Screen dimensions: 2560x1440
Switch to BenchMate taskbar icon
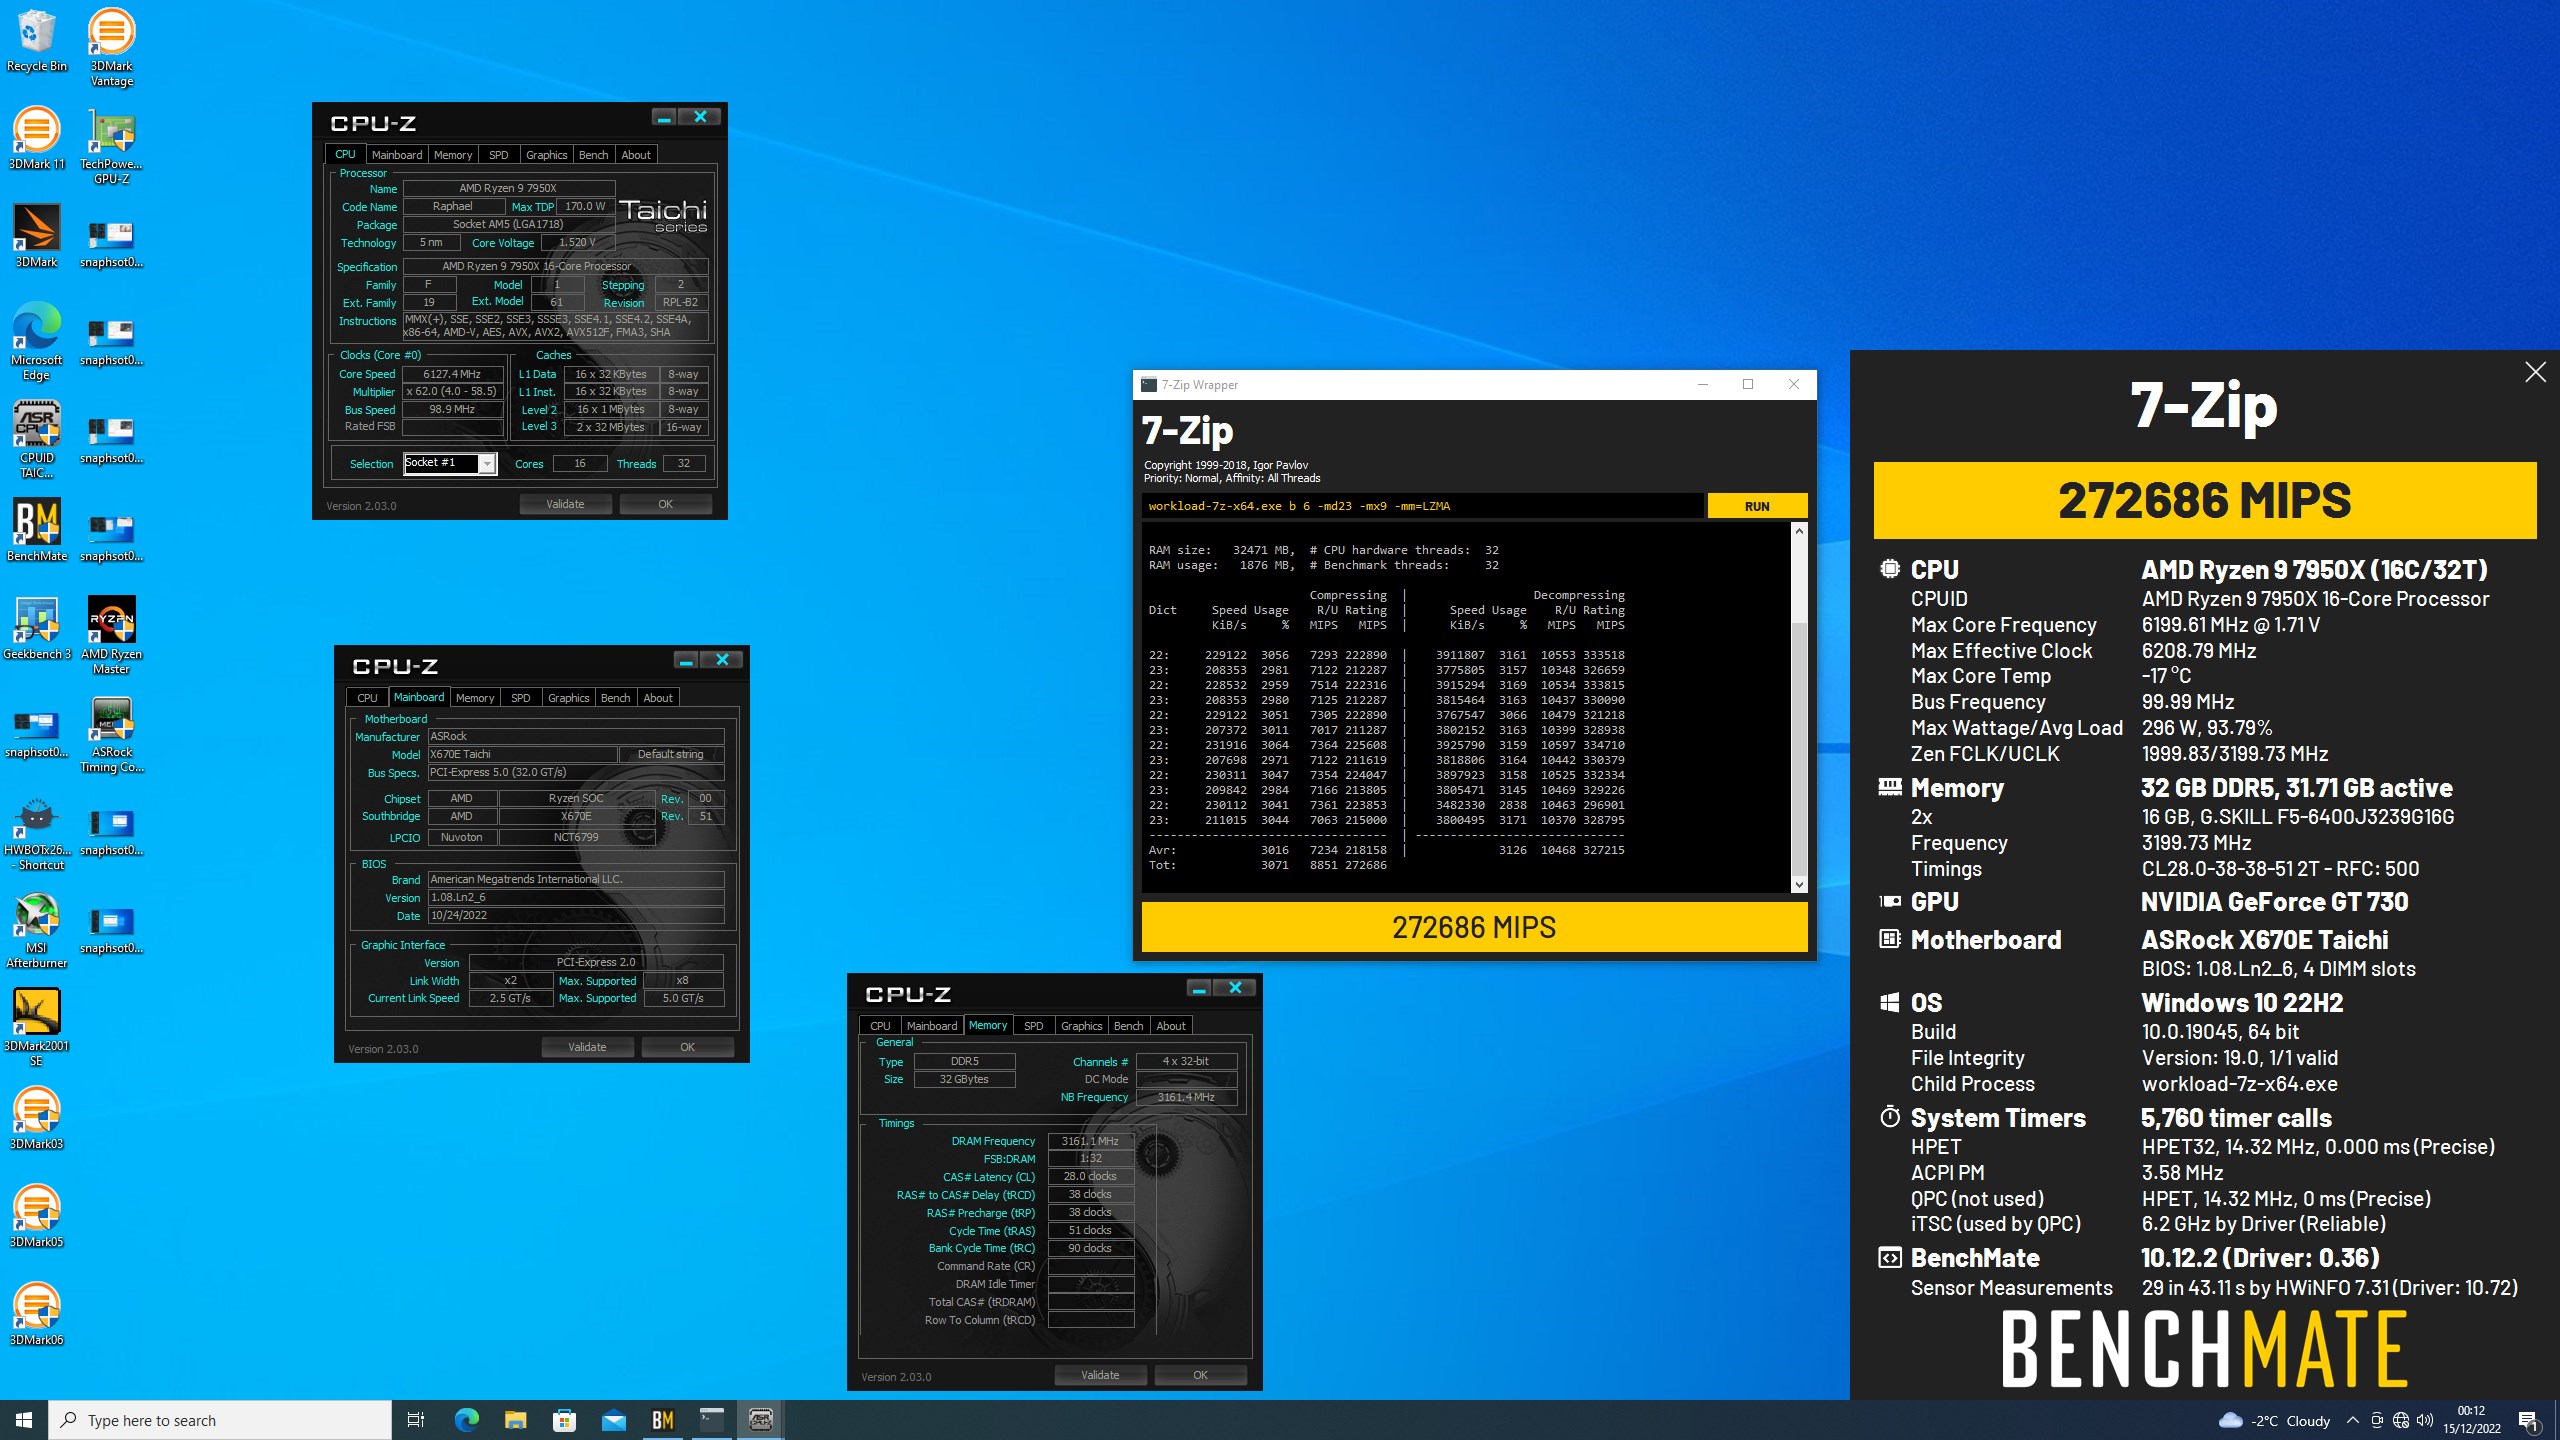(x=662, y=1420)
